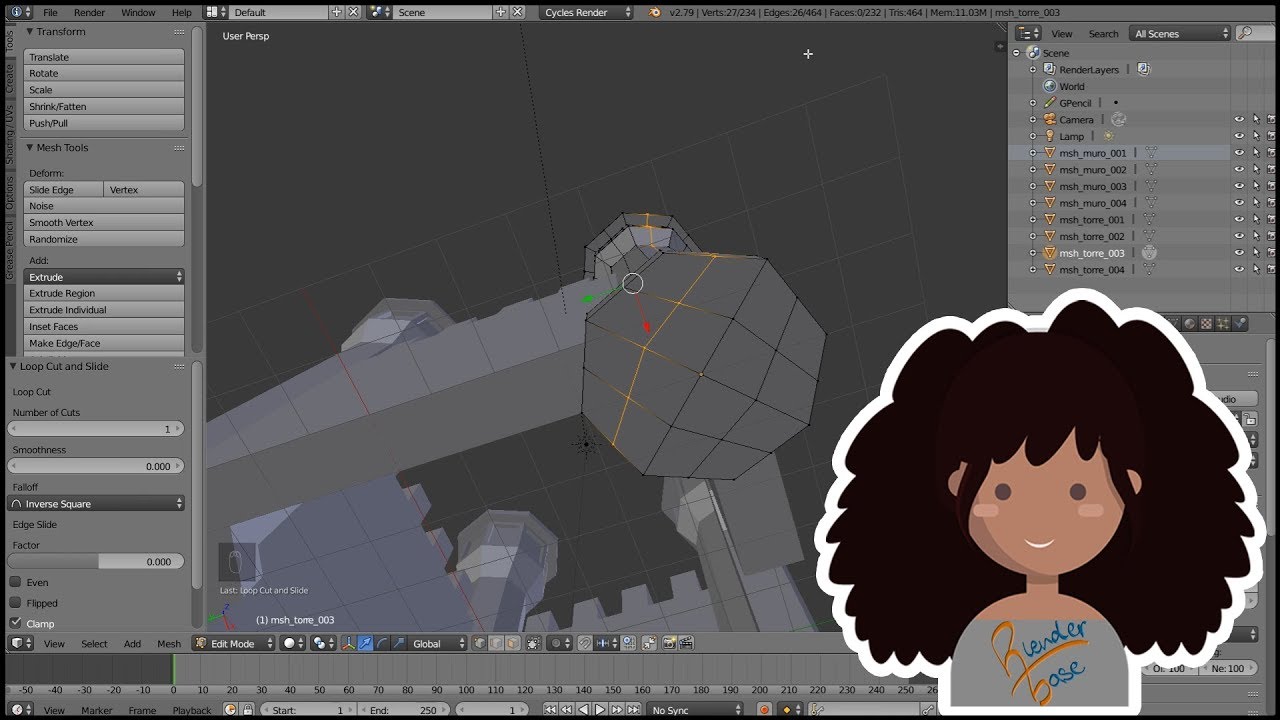Click the Smoothness slider field
The width and height of the screenshot is (1280, 720).
pos(96,466)
